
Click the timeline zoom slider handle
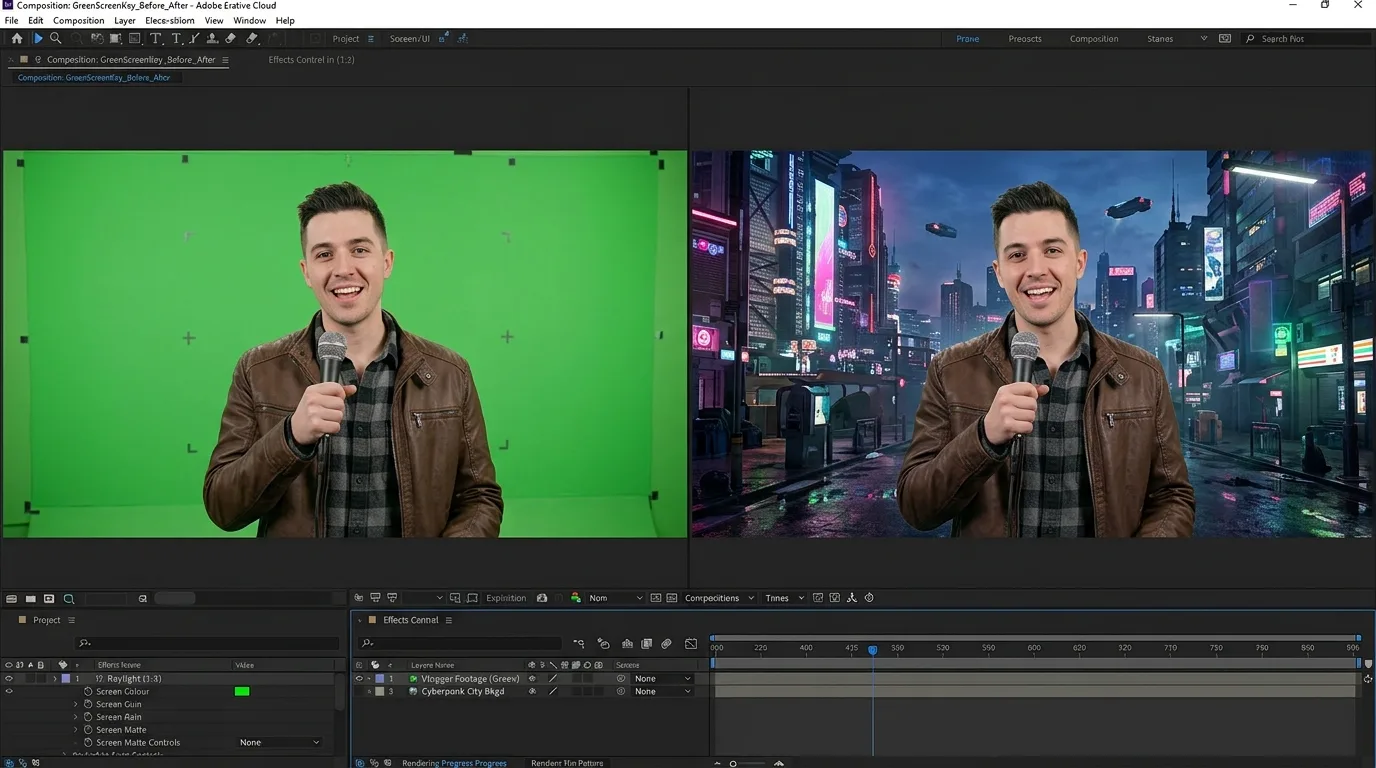pos(733,764)
